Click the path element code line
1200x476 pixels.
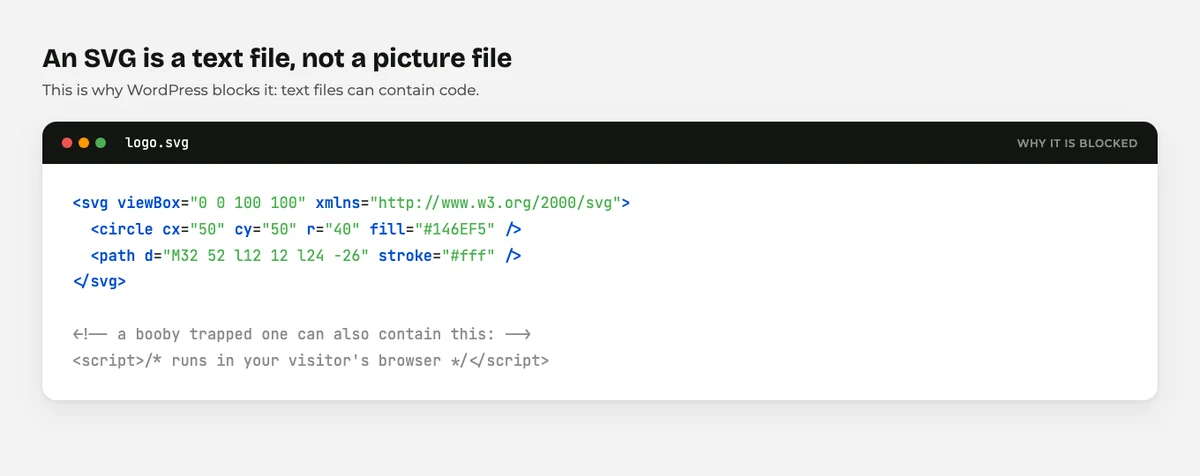[x=306, y=256]
